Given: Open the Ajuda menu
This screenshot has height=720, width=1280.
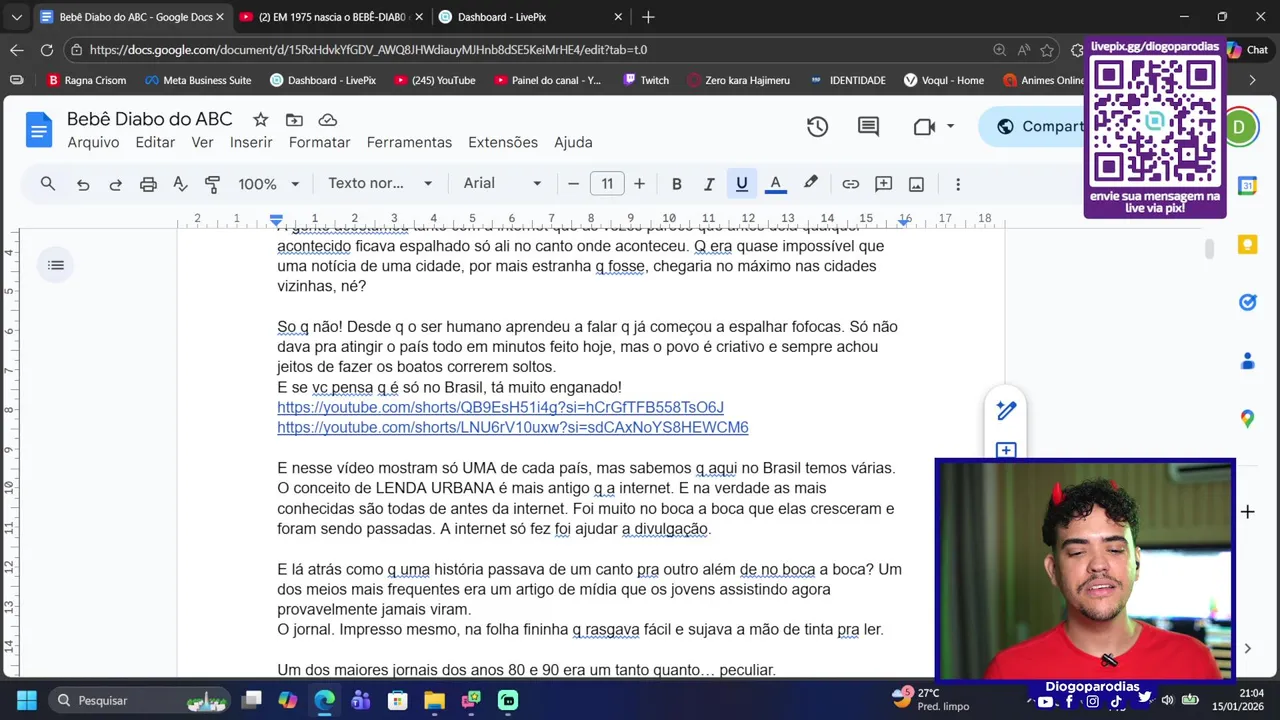Looking at the screenshot, I should point(573,142).
